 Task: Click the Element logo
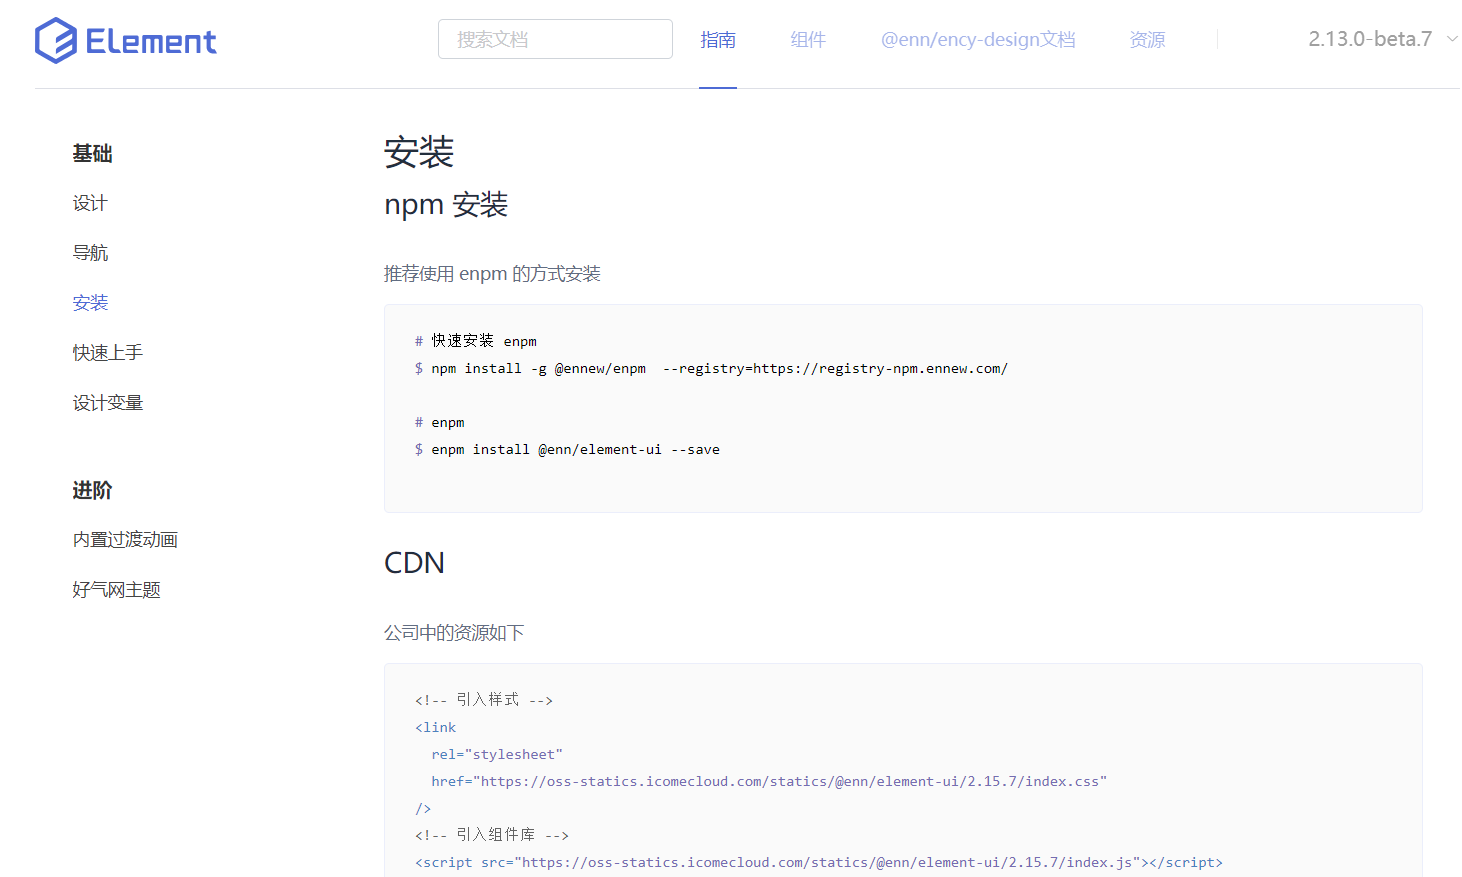coord(126,40)
